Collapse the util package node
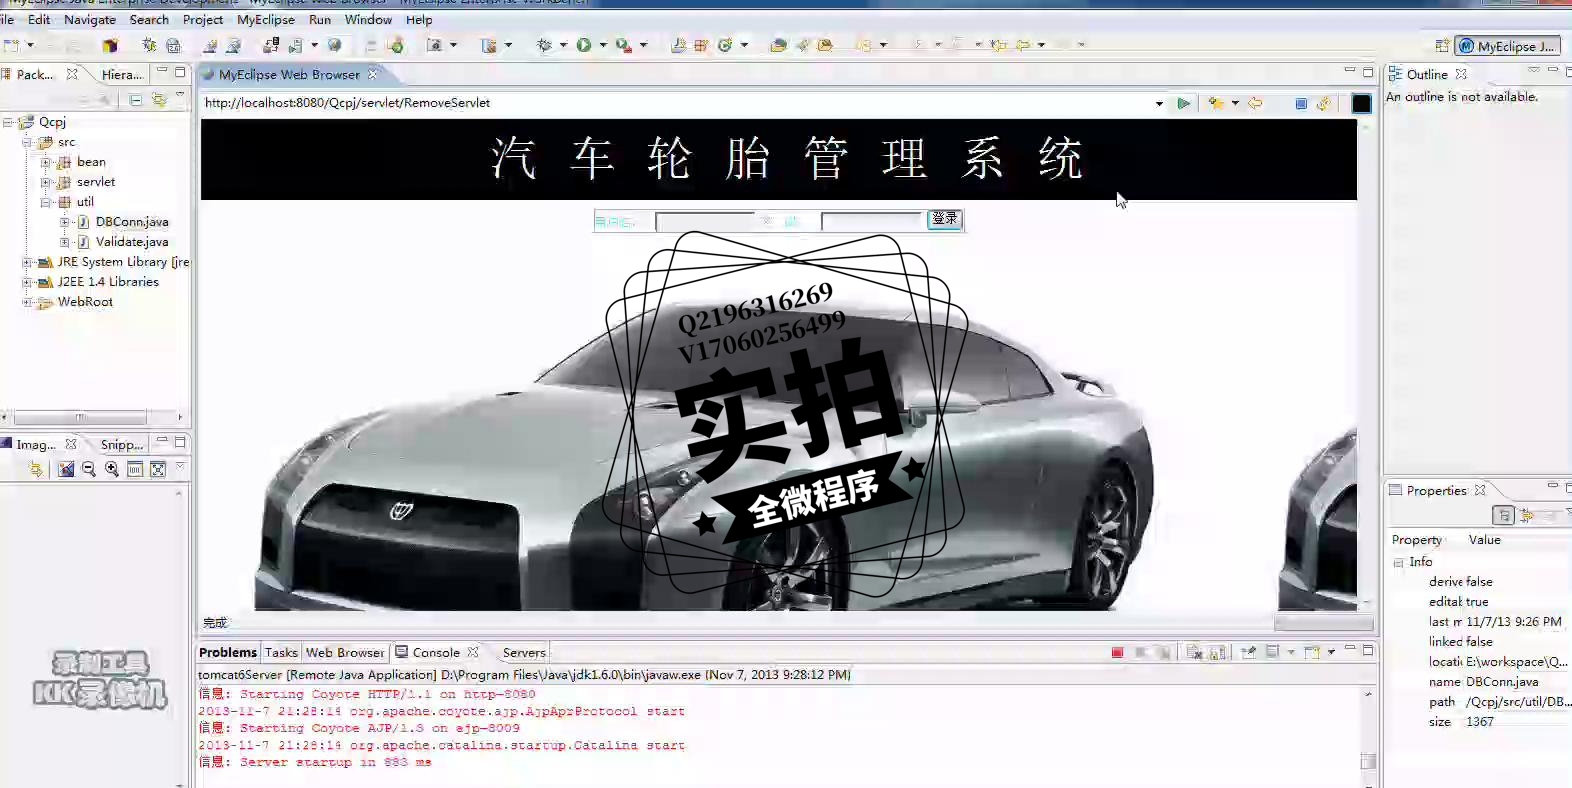Screen dimensions: 1572x788 coord(45,202)
